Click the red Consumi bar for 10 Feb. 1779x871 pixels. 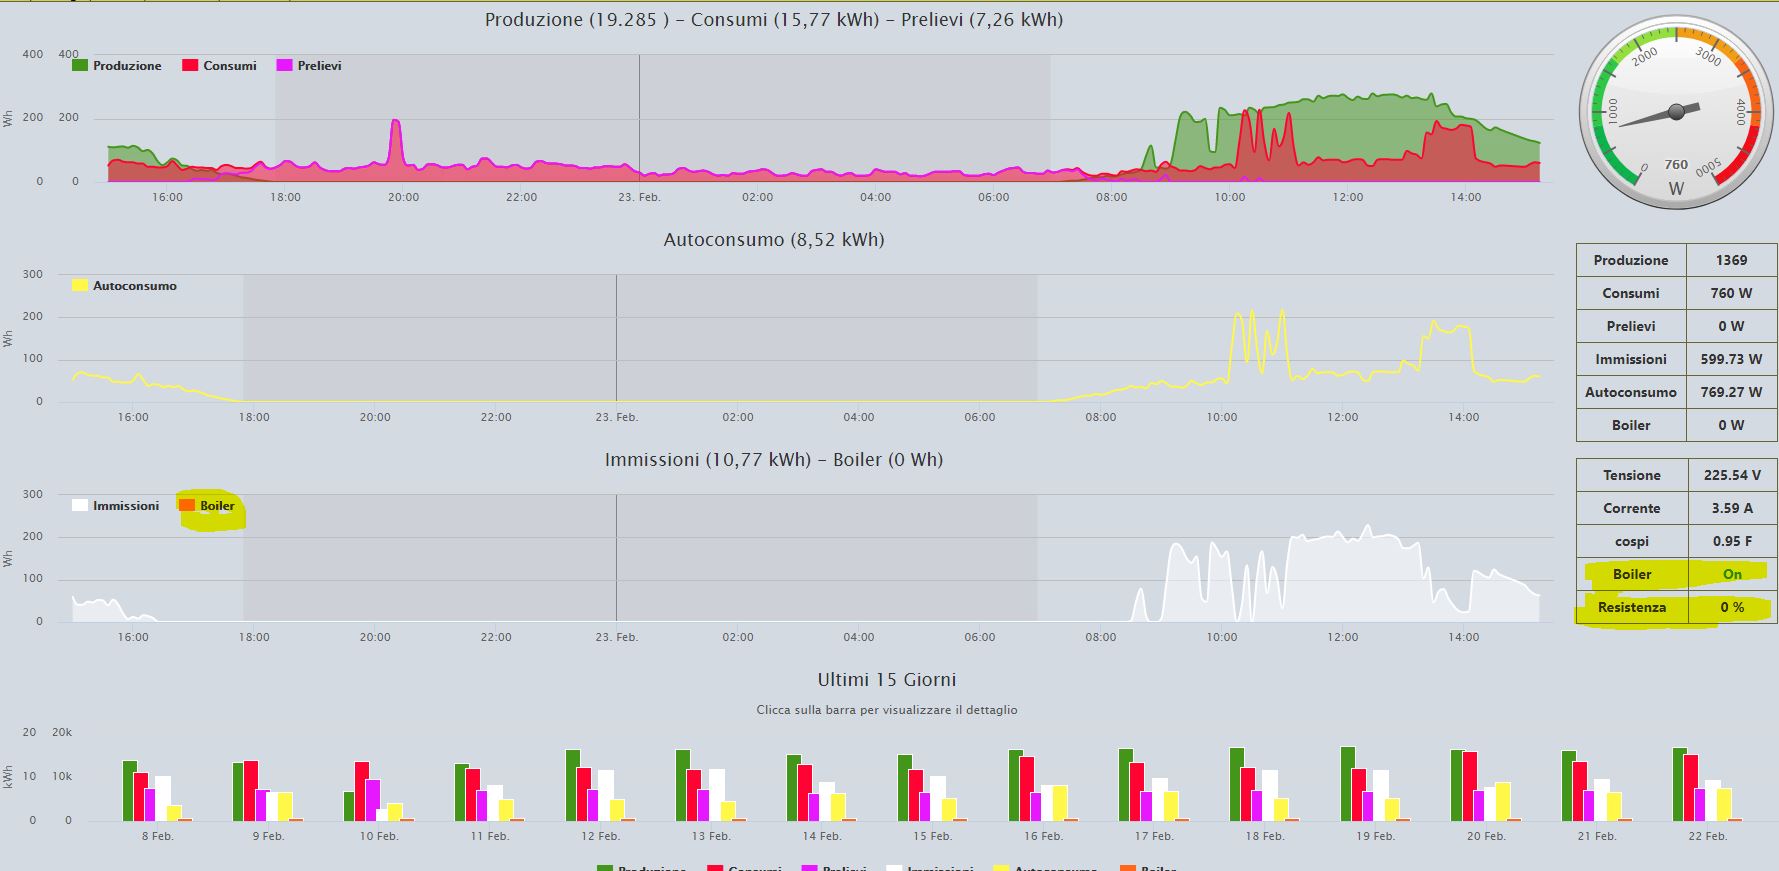(361, 791)
